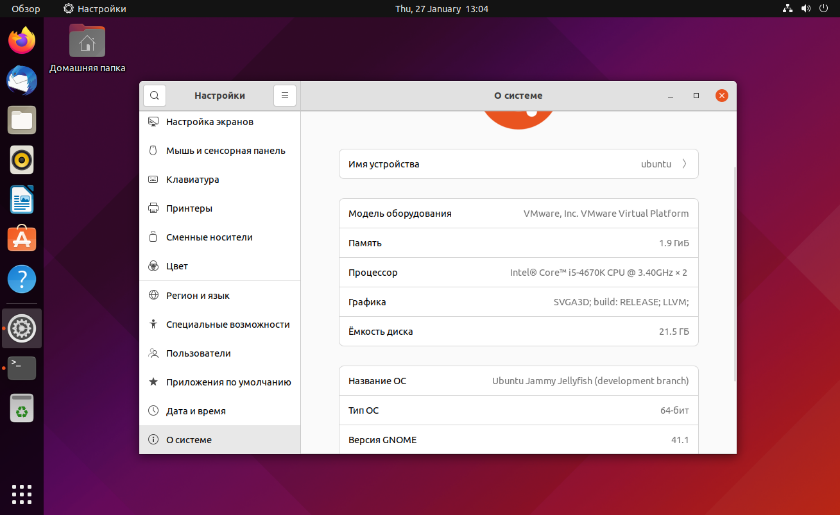This screenshot has width=840, height=515.
Task: Select О системе in the sidebar
Action: (x=220, y=439)
